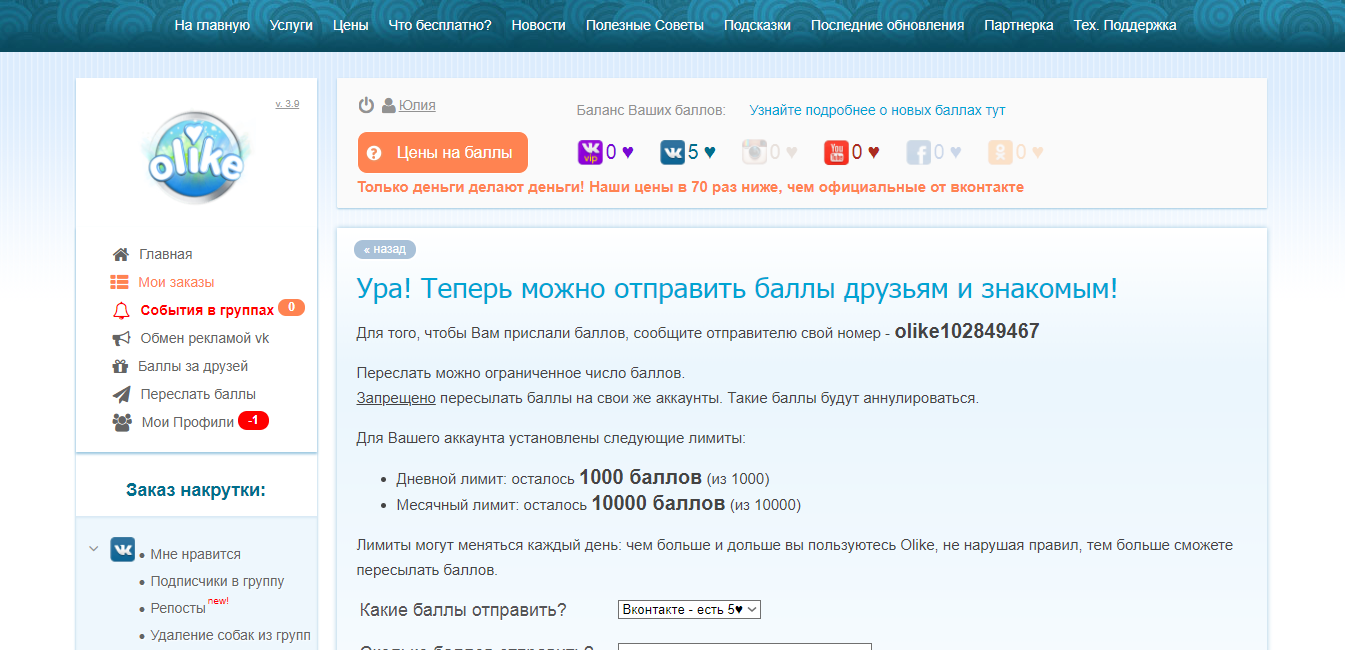1345x650 pixels.
Task: Click the Месячный лимит 10000 баллов line
Action: click(x=598, y=504)
